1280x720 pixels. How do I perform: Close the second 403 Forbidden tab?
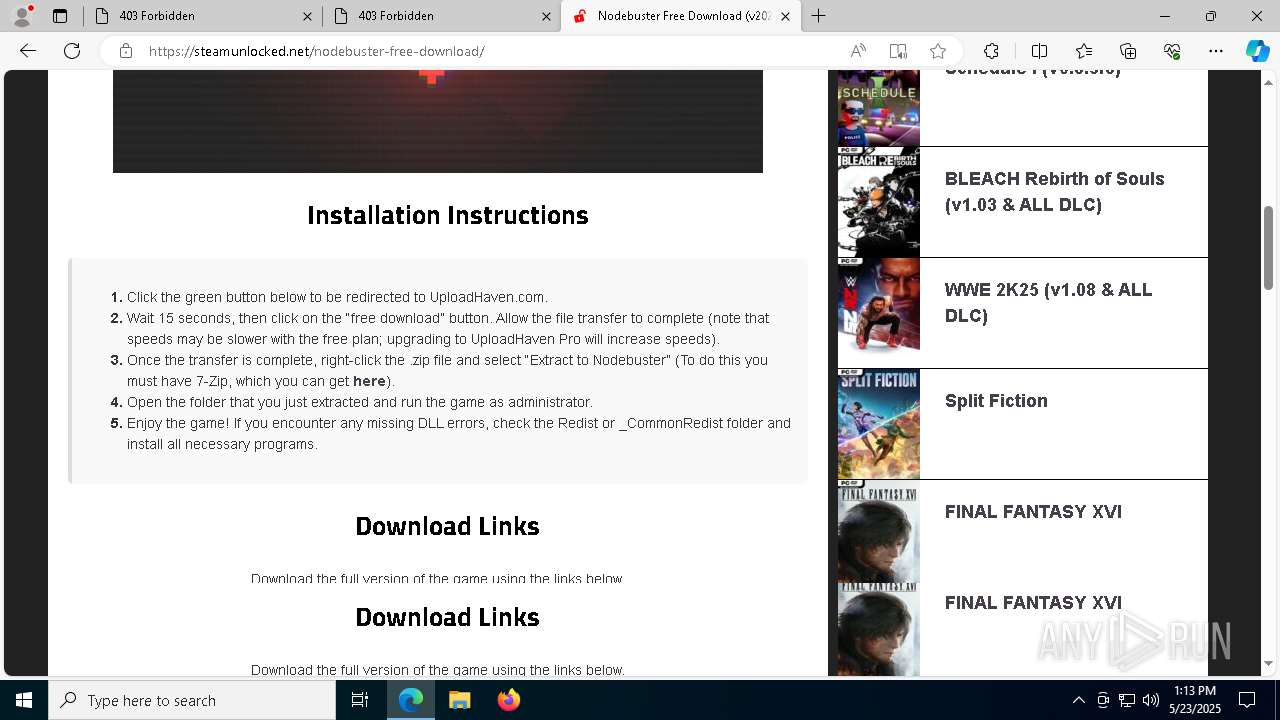click(546, 16)
